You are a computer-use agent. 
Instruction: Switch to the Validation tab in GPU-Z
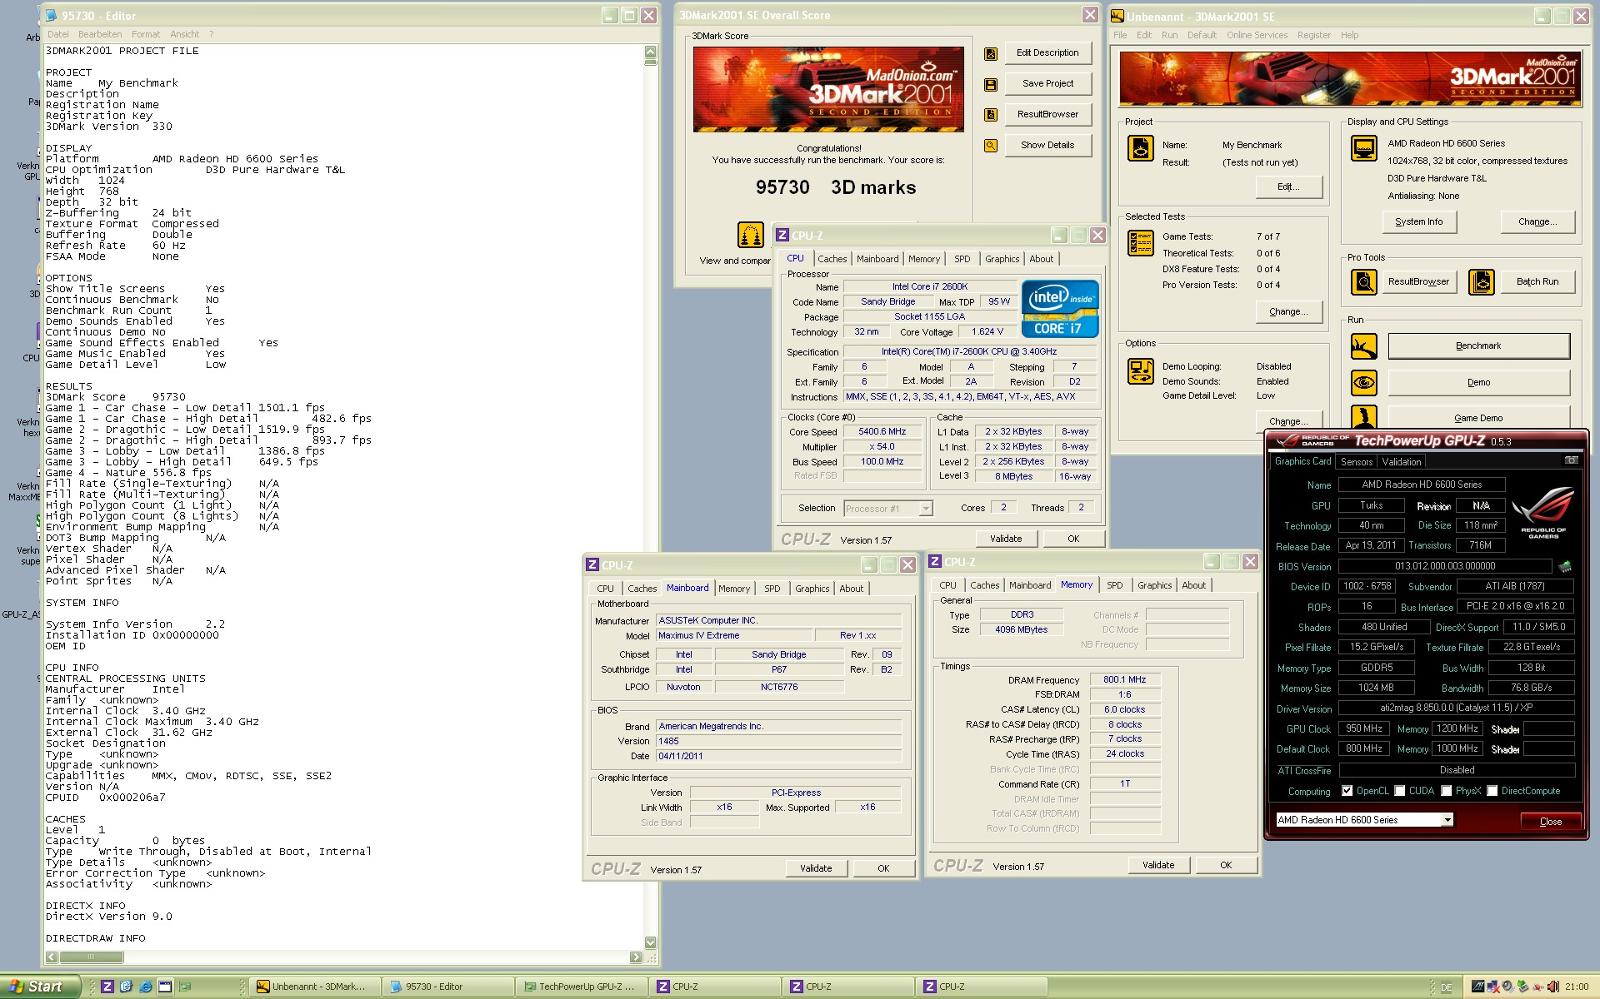tap(1401, 462)
